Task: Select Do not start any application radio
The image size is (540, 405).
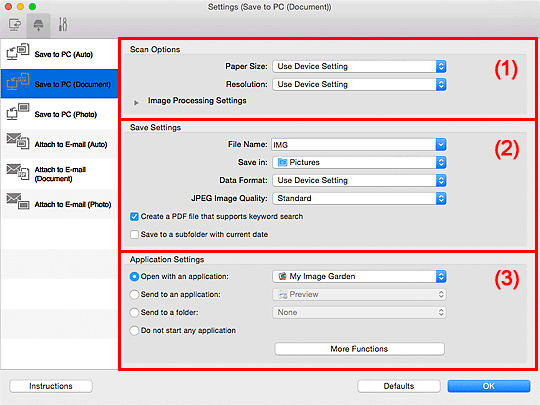Action: click(134, 331)
